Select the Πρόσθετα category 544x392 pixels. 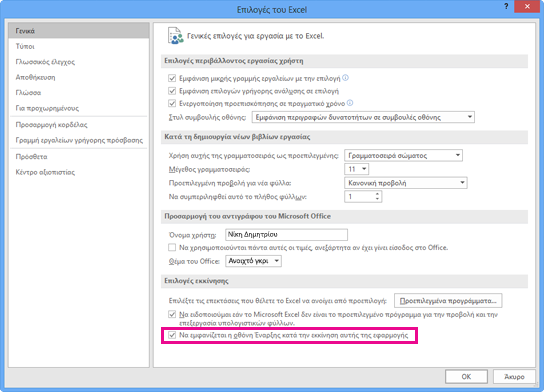tap(79, 156)
